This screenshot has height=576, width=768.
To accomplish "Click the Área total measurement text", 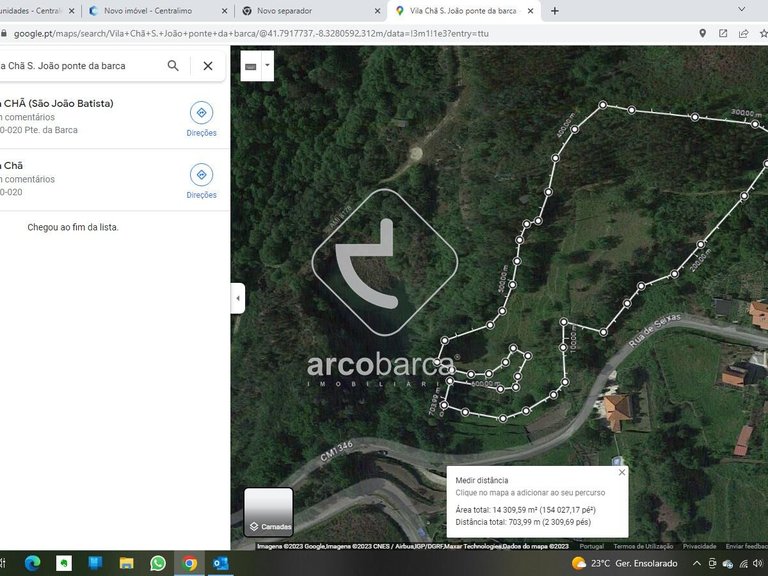I will point(526,510).
